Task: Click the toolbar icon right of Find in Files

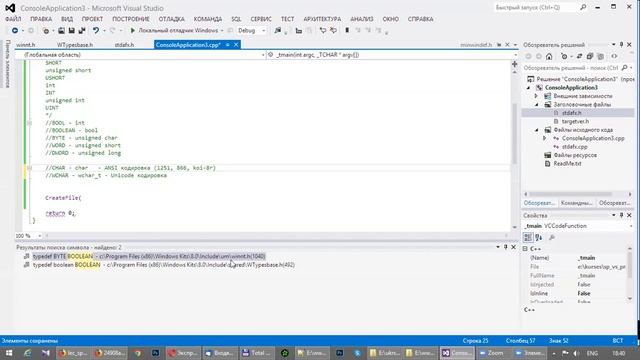Action: pos(299,31)
